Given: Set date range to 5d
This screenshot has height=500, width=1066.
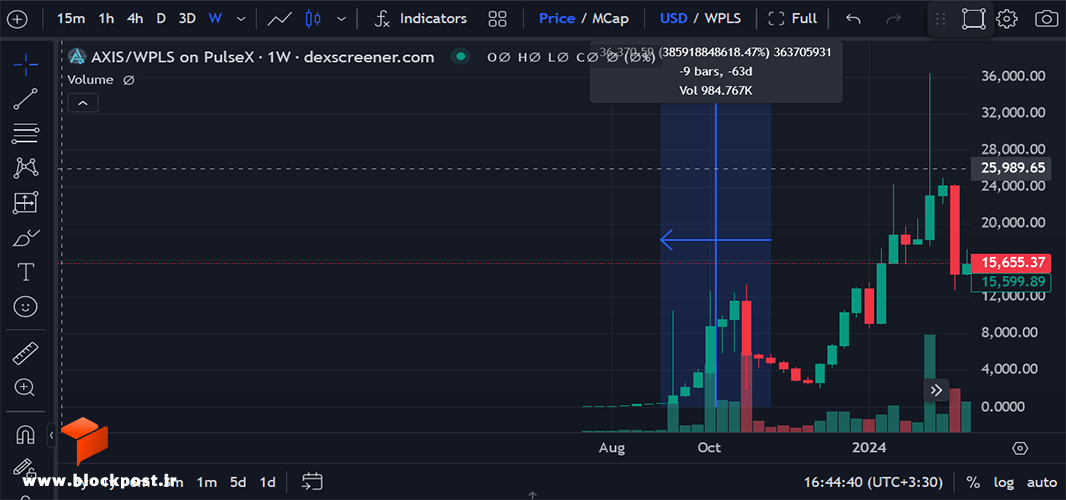Looking at the screenshot, I should 238,482.
